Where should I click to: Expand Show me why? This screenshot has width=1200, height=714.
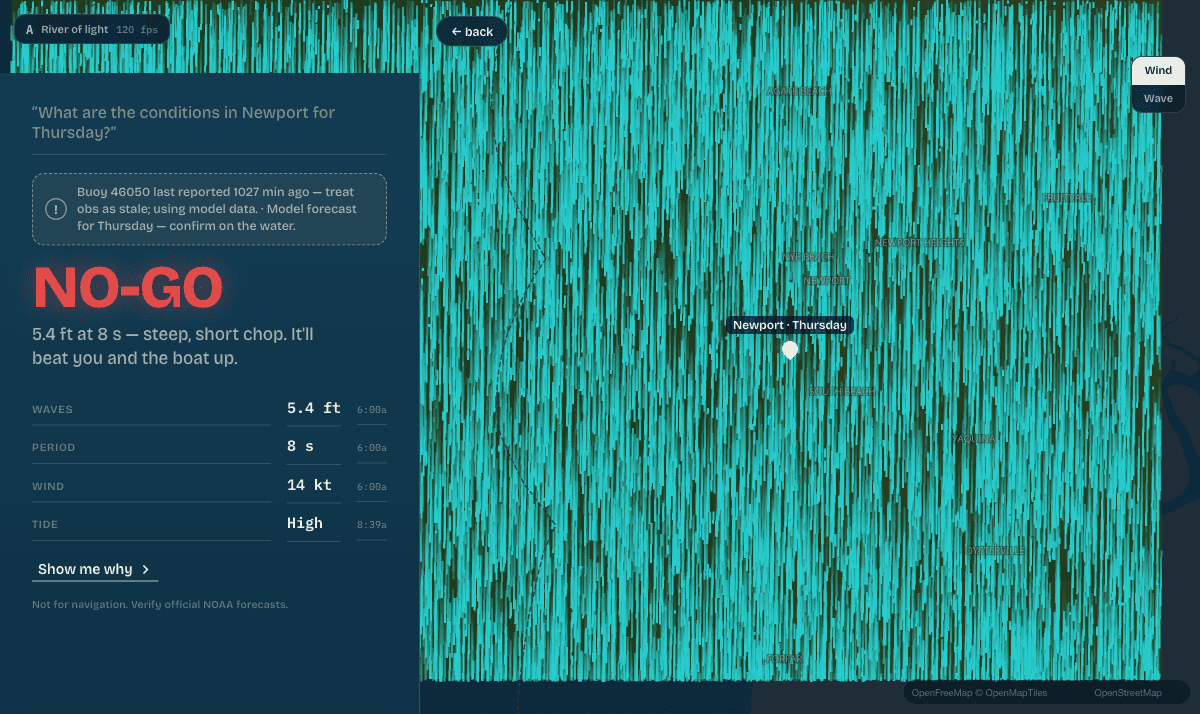coord(95,569)
